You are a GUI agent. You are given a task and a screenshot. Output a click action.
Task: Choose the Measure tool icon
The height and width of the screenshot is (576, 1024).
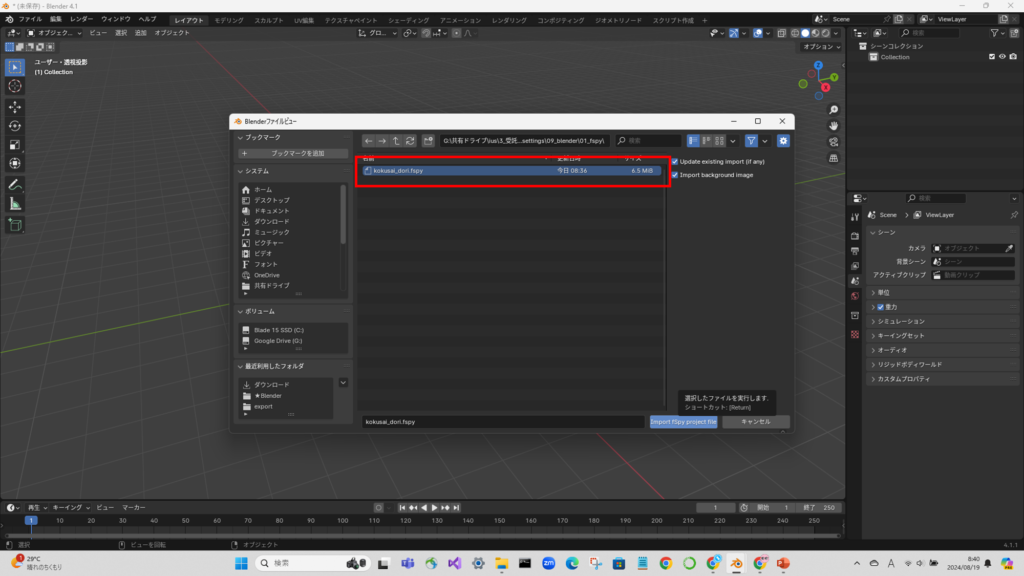click(x=15, y=204)
